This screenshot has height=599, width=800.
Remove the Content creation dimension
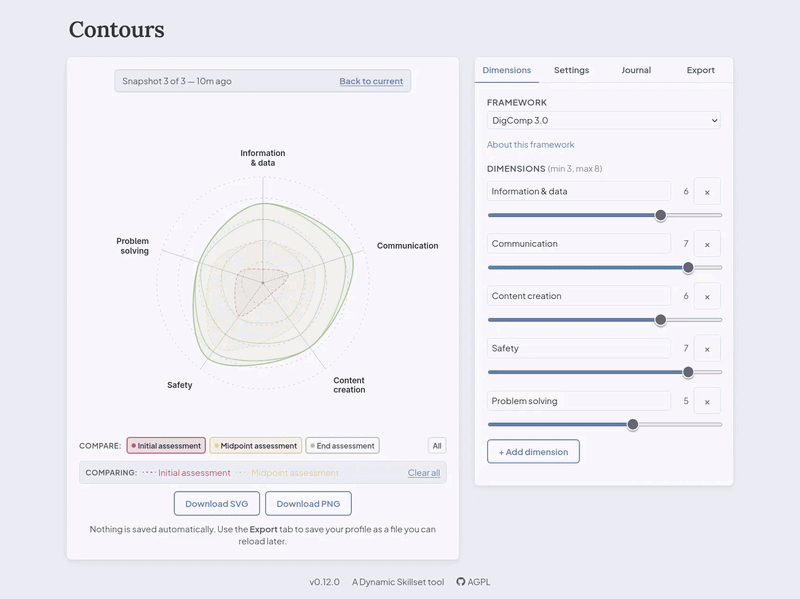[x=706, y=295]
